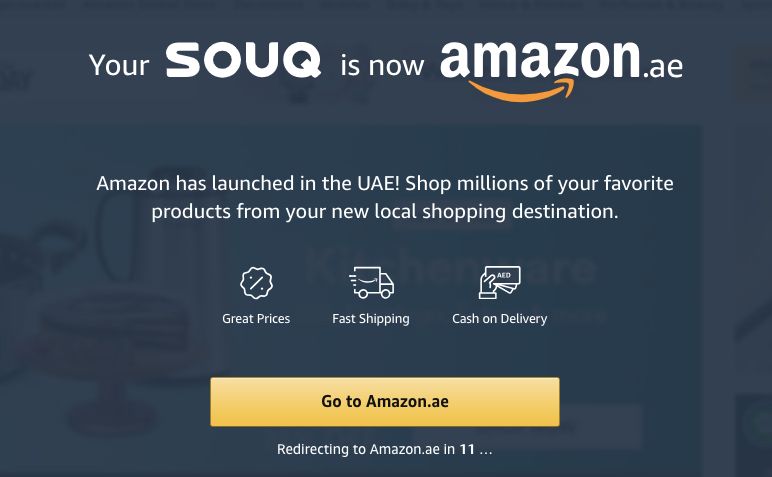Viewport: 772px width, 477px height.
Task: Click the Go to Amazon.ae button
Action: click(385, 402)
